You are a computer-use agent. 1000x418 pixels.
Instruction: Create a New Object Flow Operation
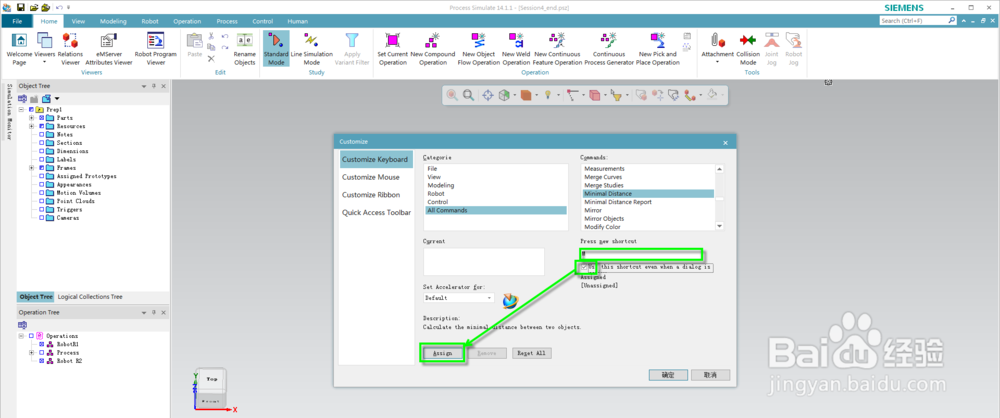pos(481,49)
